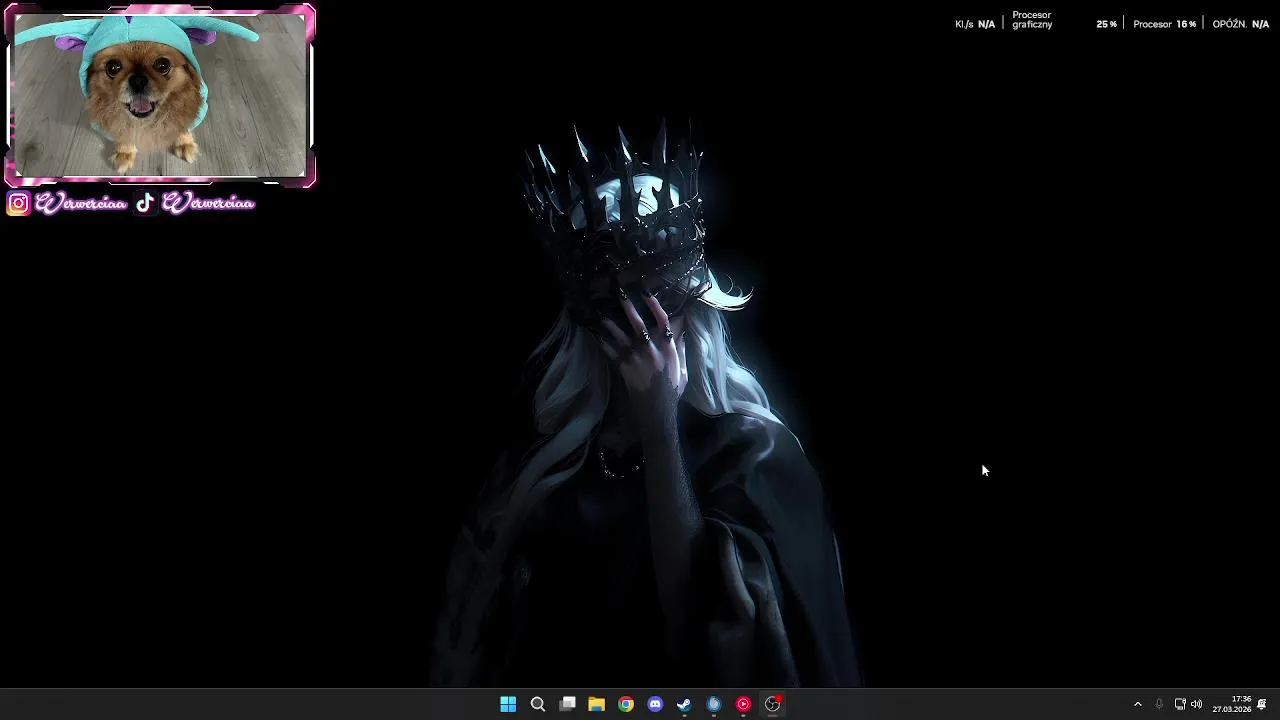The image size is (1280, 720).
Task: Switch to OBS Studio in taskbar
Action: pyautogui.click(x=773, y=704)
